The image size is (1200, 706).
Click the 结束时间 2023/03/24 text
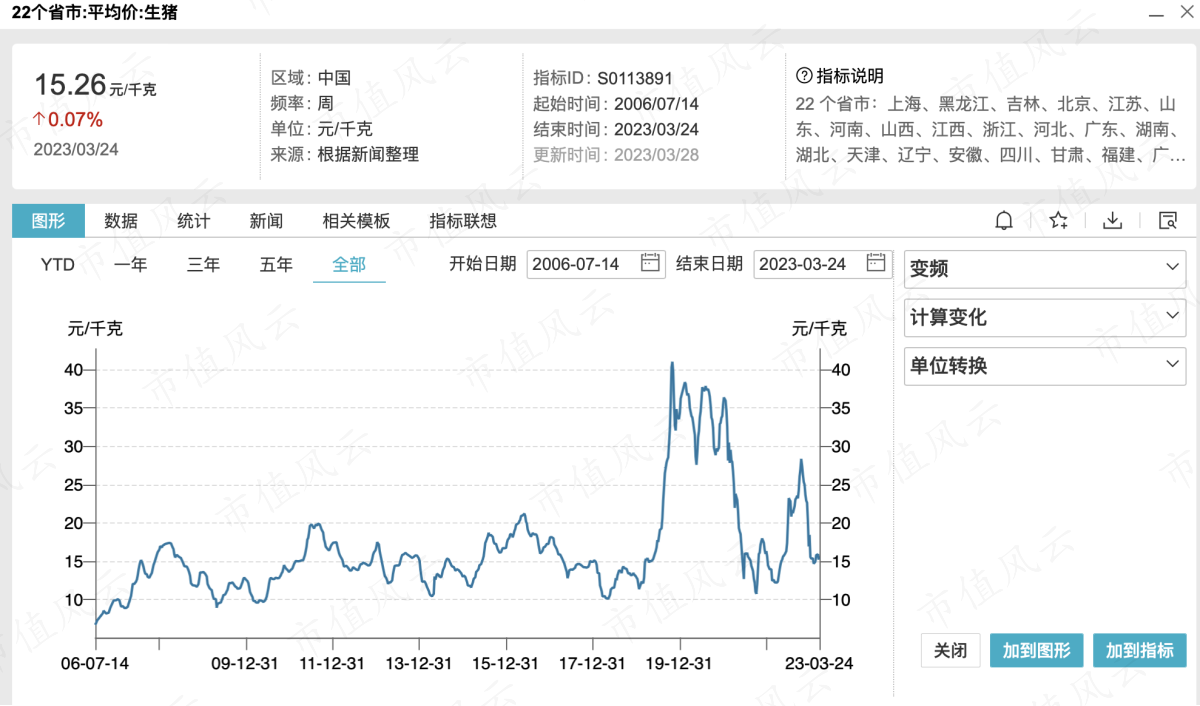pyautogui.click(x=616, y=129)
